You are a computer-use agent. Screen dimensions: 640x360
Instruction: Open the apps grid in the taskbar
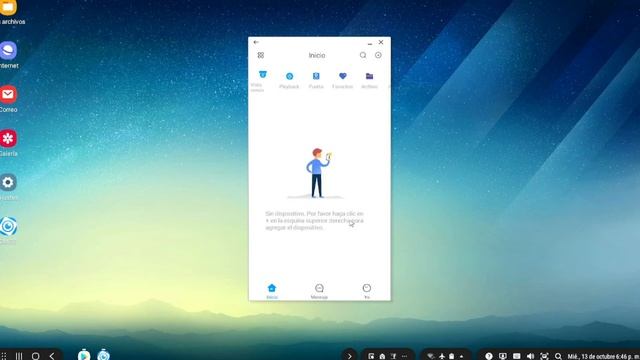(4, 356)
